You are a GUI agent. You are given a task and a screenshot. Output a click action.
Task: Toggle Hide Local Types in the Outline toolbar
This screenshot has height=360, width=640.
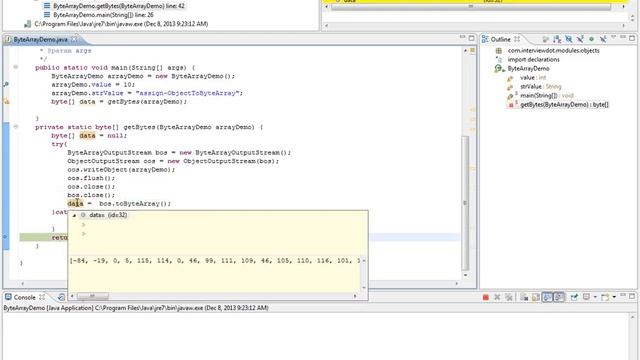click(x=603, y=39)
